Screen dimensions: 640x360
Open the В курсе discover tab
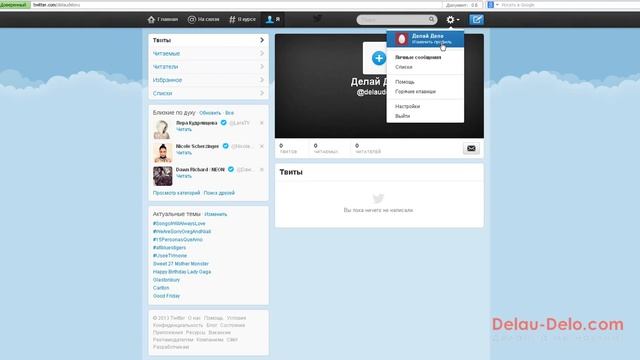[242, 19]
